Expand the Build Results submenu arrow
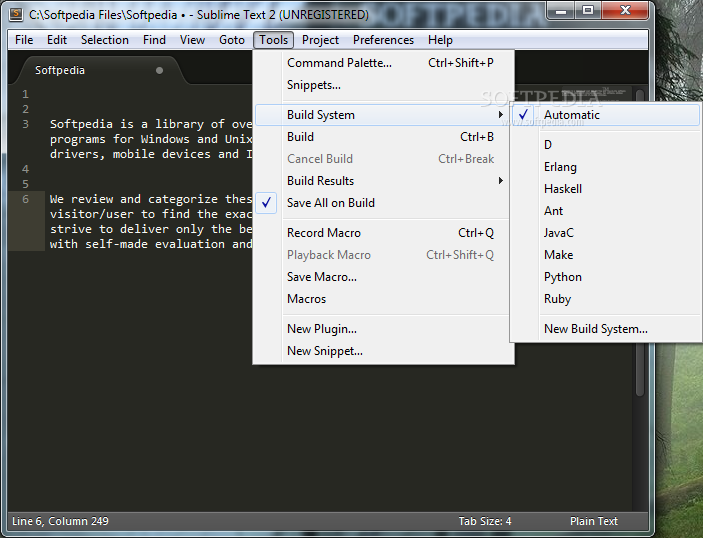Image resolution: width=703 pixels, height=538 pixels. click(500, 181)
